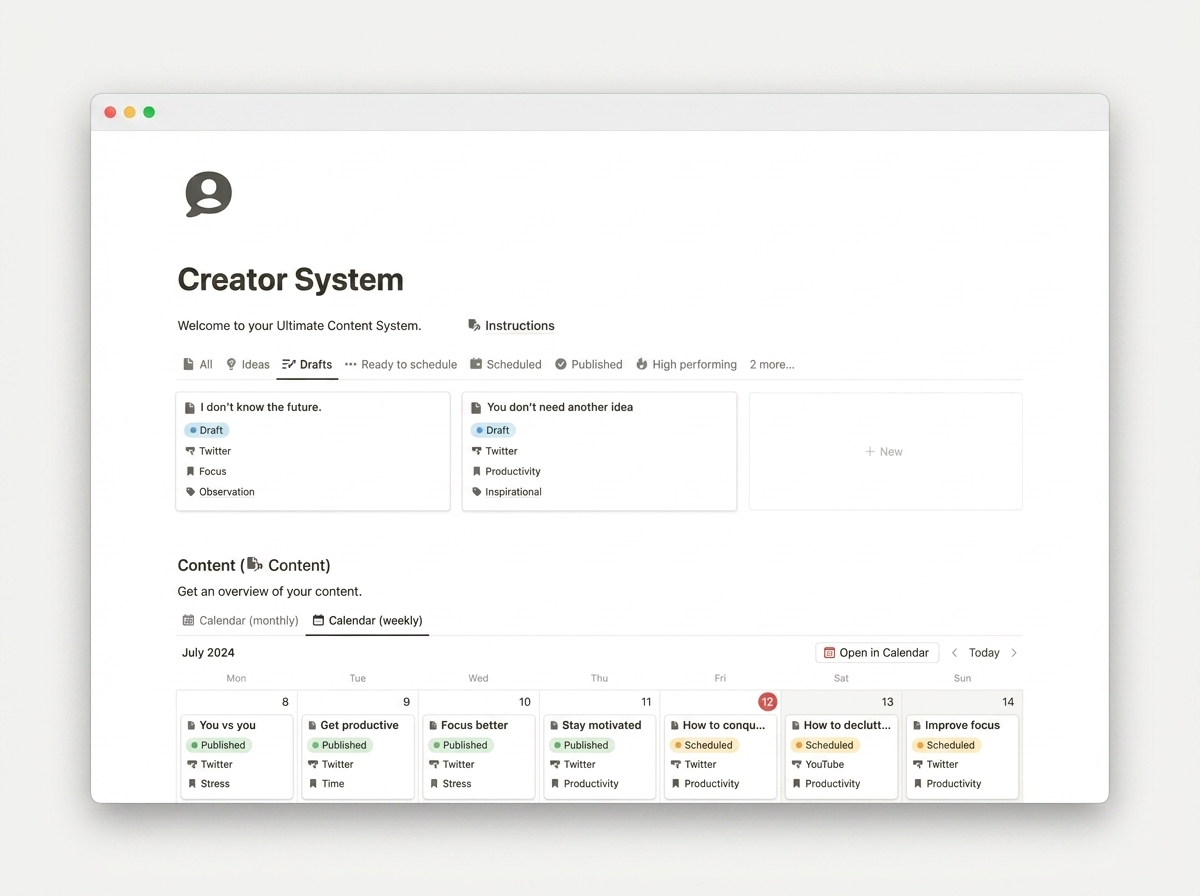Switch to the All view tab
Screen dimensions: 1200x896
198,364
